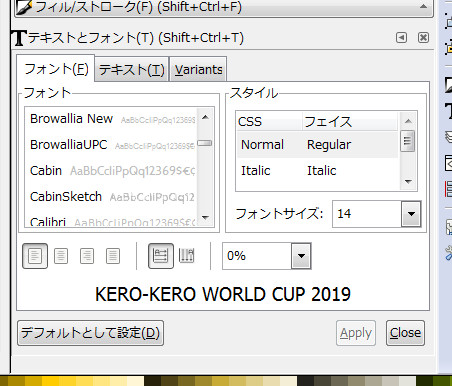This screenshot has width=452, height=386.
Task: Click the CSS column header
Action: point(269,122)
